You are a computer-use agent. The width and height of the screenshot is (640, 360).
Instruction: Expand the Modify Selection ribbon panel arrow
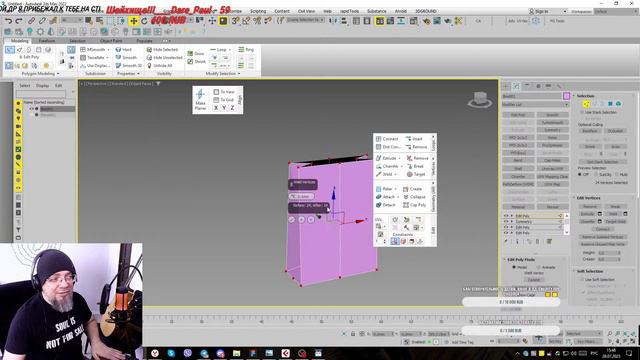239,74
